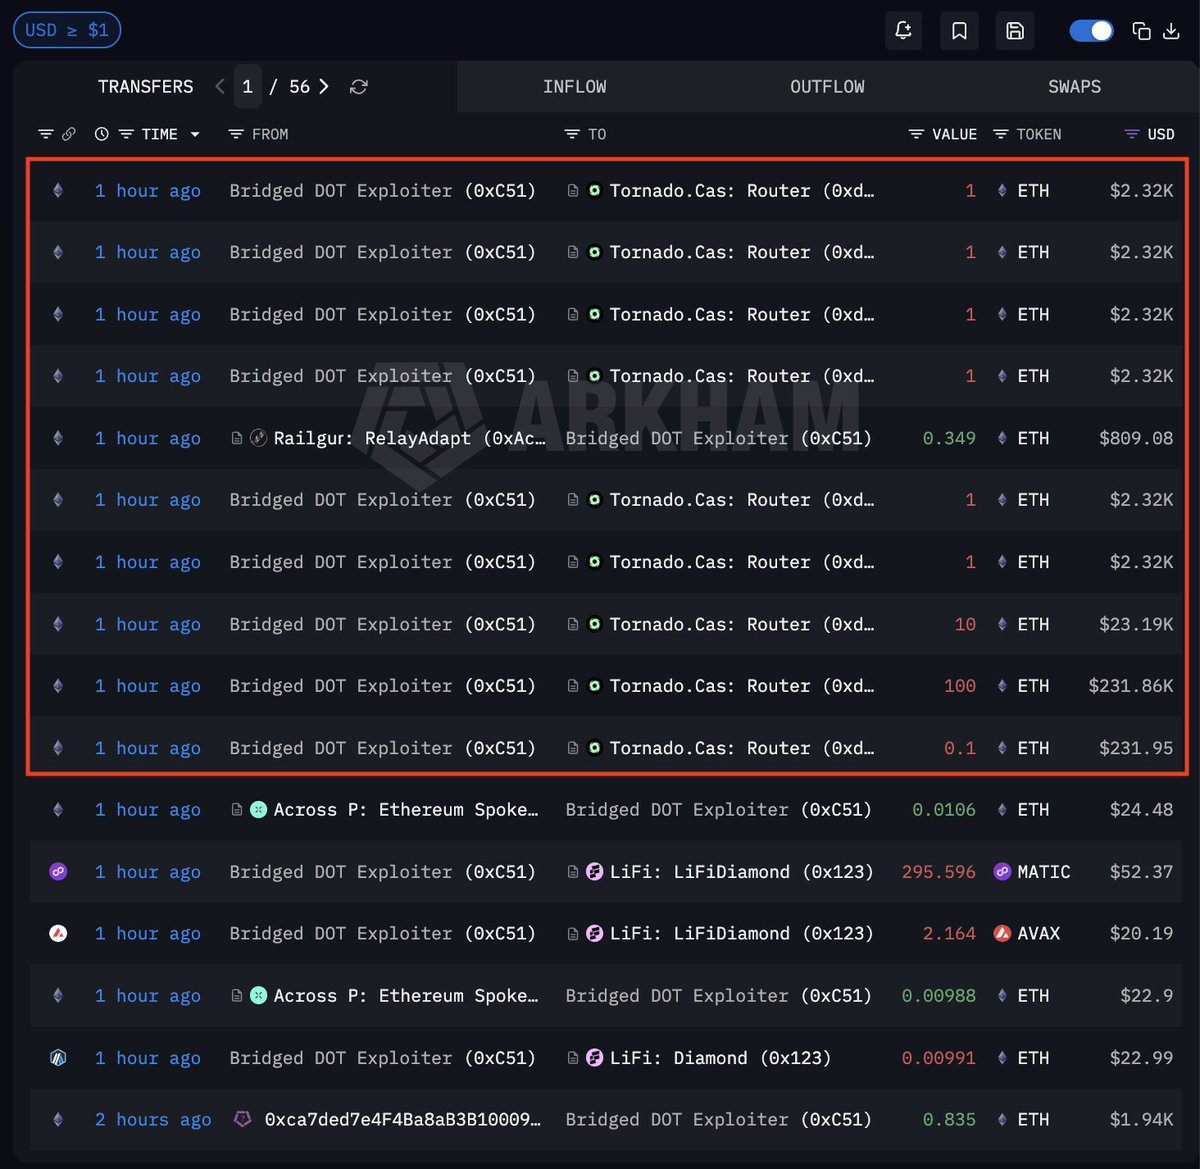Open LiFi: LiFiDiamond in MATIC row

pos(741,872)
